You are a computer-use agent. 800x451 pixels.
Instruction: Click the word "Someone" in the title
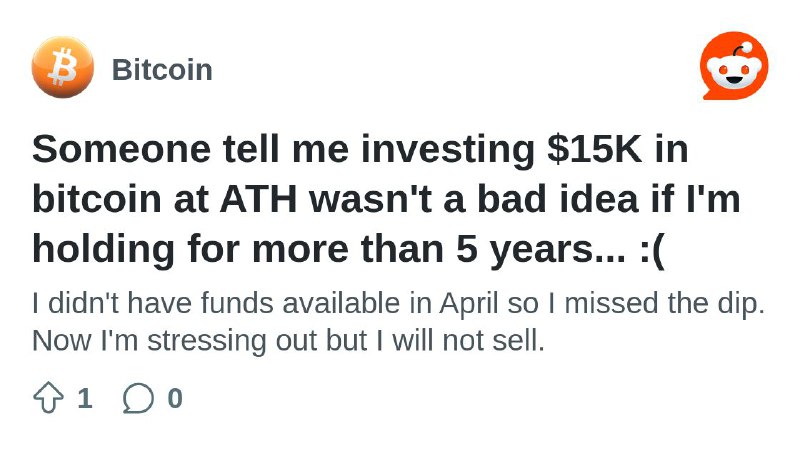pos(121,149)
